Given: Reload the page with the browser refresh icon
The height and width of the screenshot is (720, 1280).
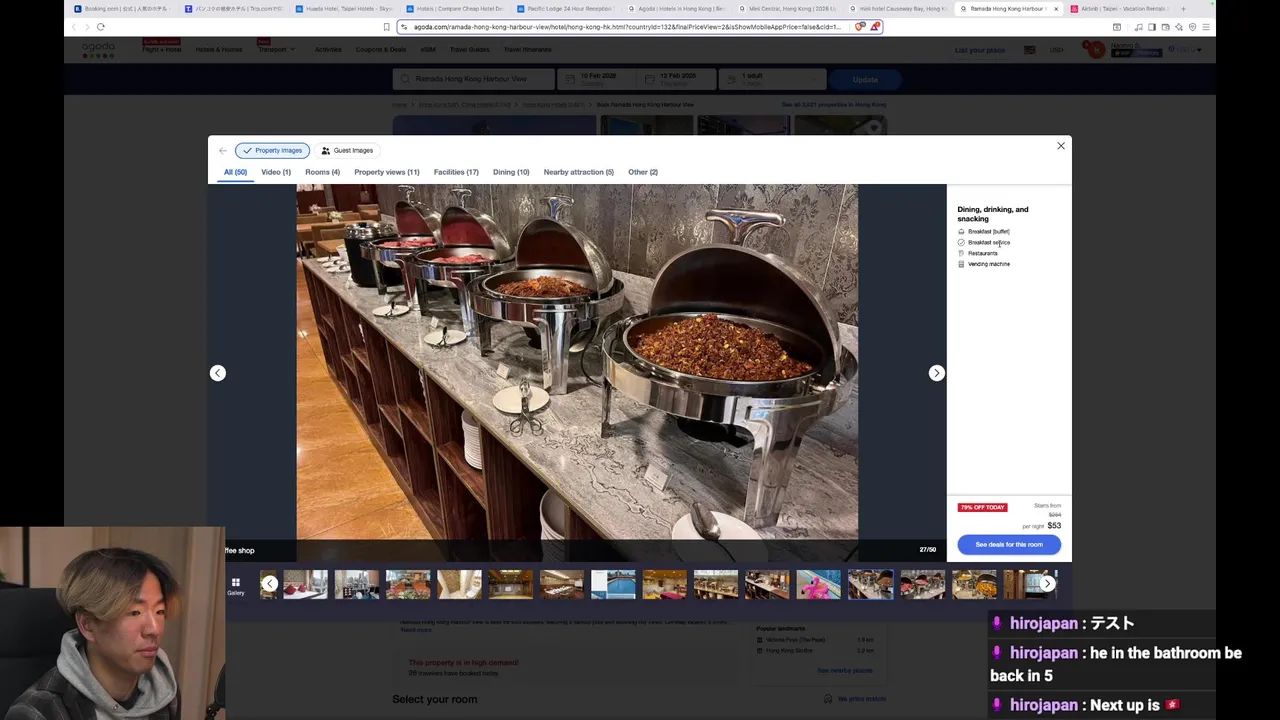Looking at the screenshot, I should [101, 27].
